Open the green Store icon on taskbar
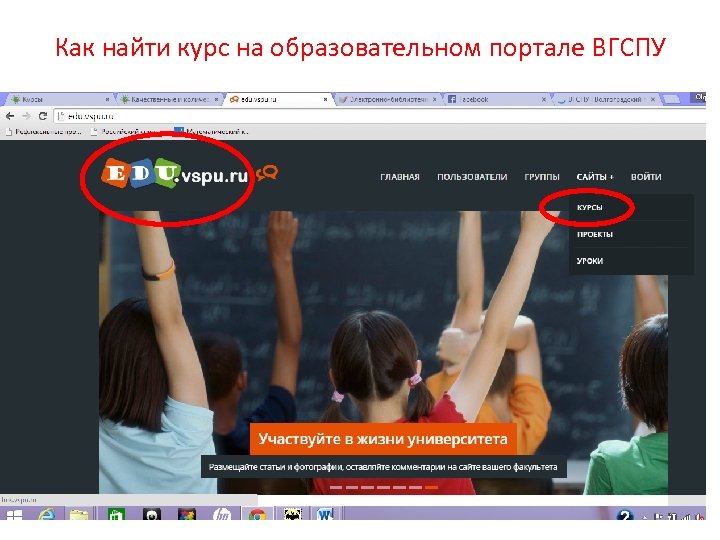This screenshot has width=720, height=540. point(116,515)
